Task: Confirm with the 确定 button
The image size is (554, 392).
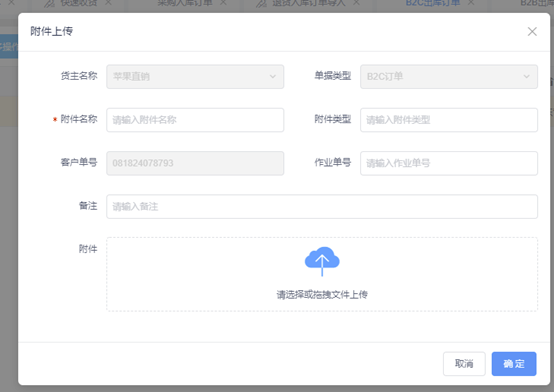Action: (x=514, y=364)
